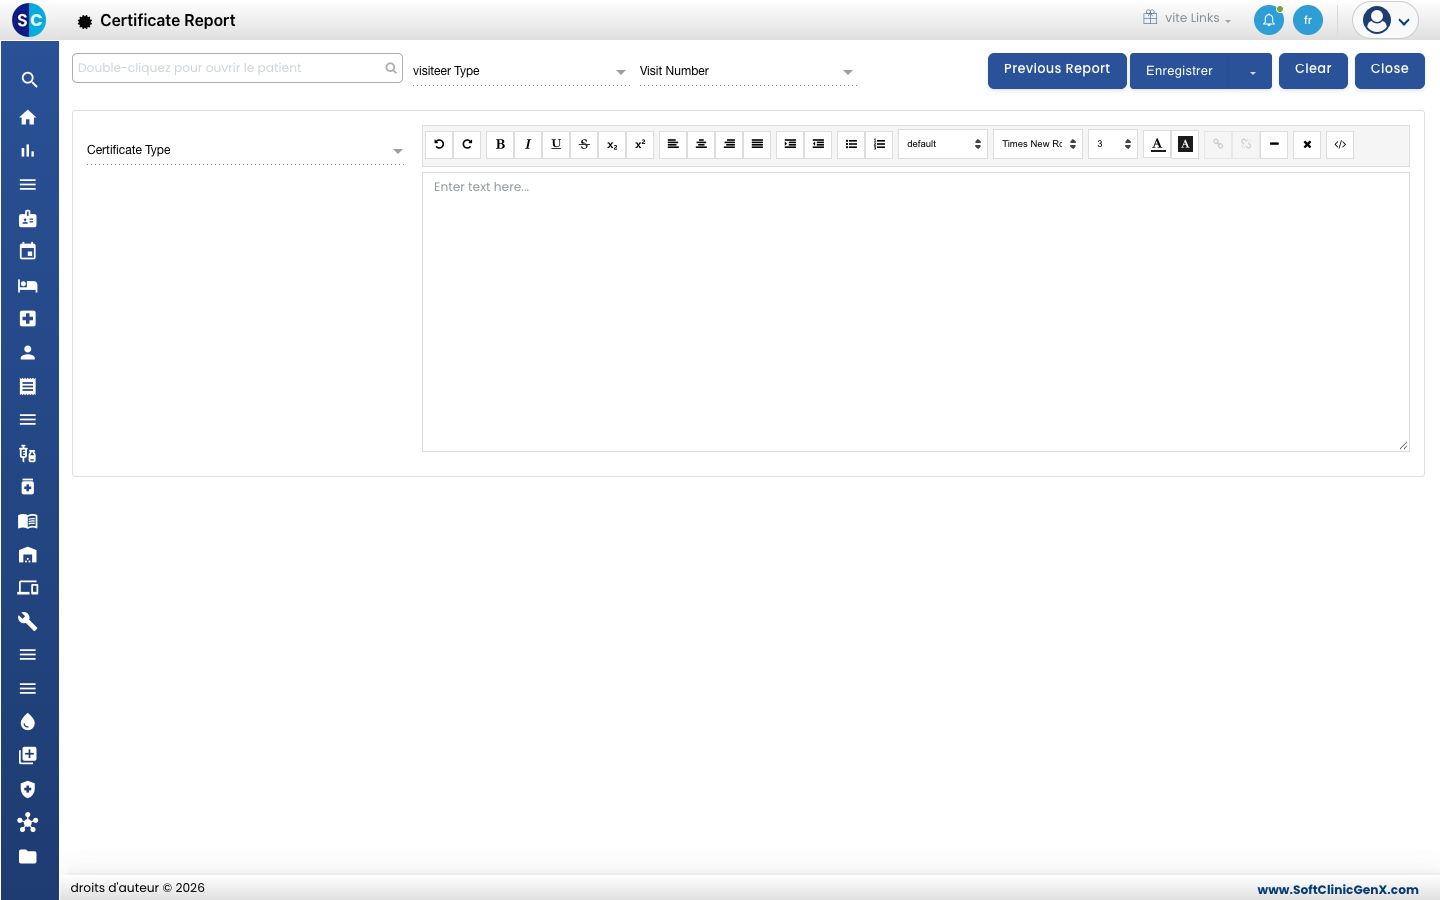Click inside the Enter text editor area
The image size is (1440, 900).
click(x=916, y=312)
